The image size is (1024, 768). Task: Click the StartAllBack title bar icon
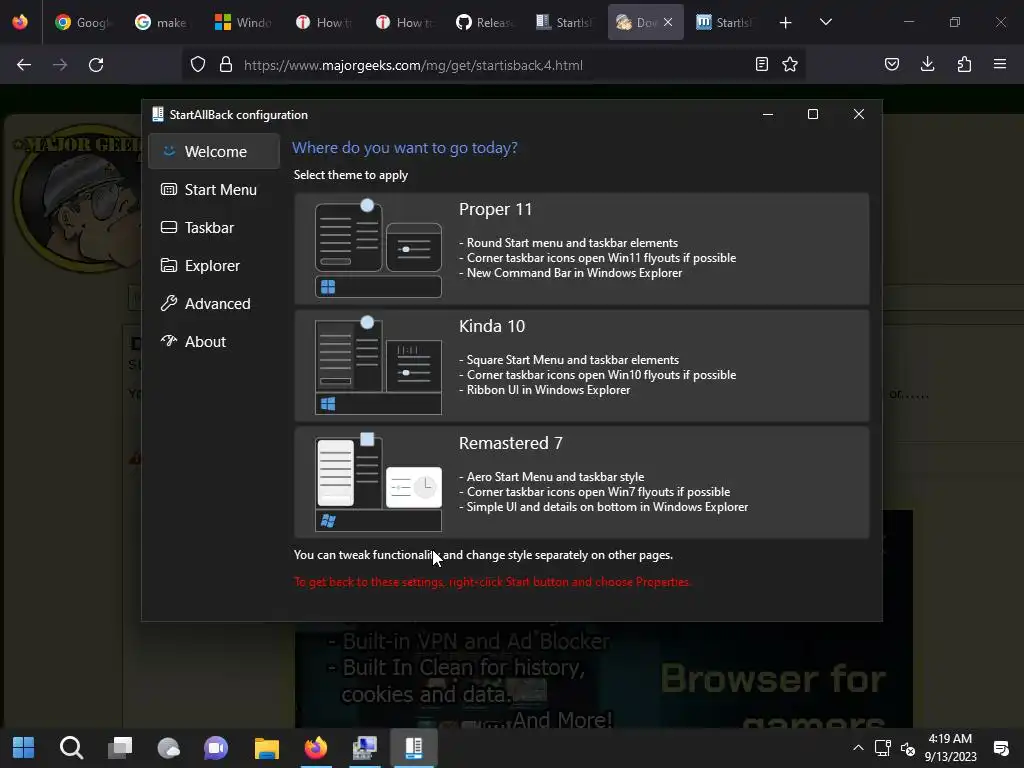point(157,114)
